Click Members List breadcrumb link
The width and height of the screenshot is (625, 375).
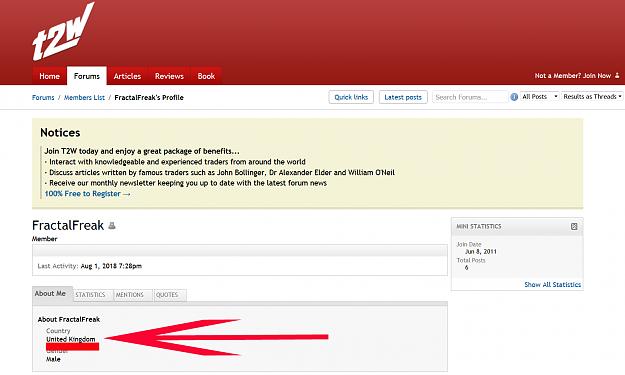coord(84,98)
